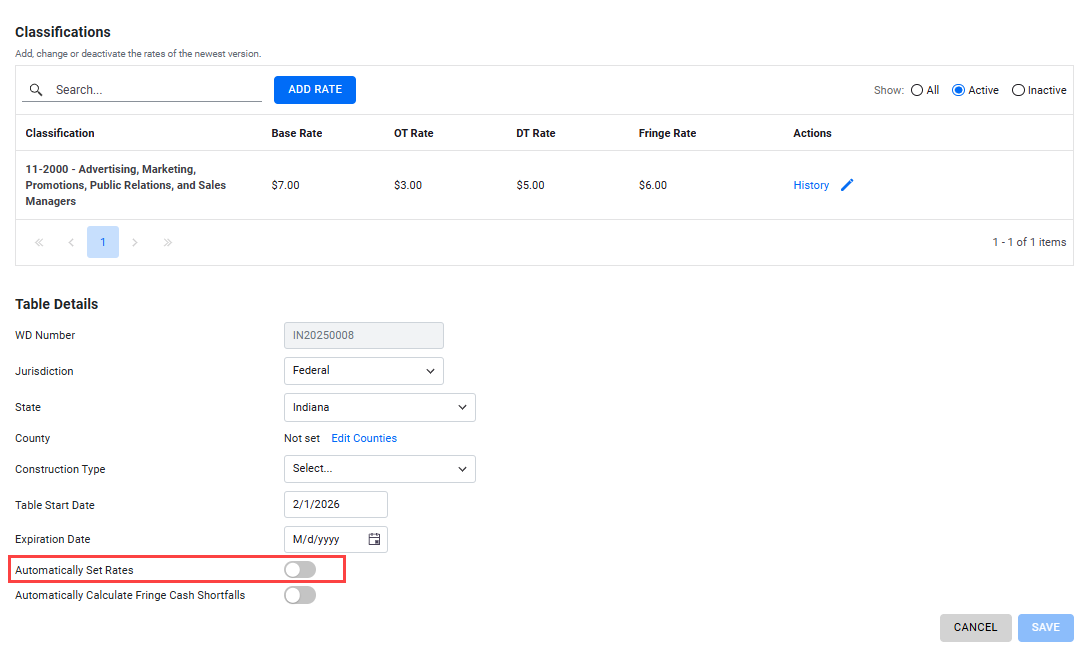Viewport: 1089px width, 645px height.
Task: Select the All radio button
Action: [917, 90]
